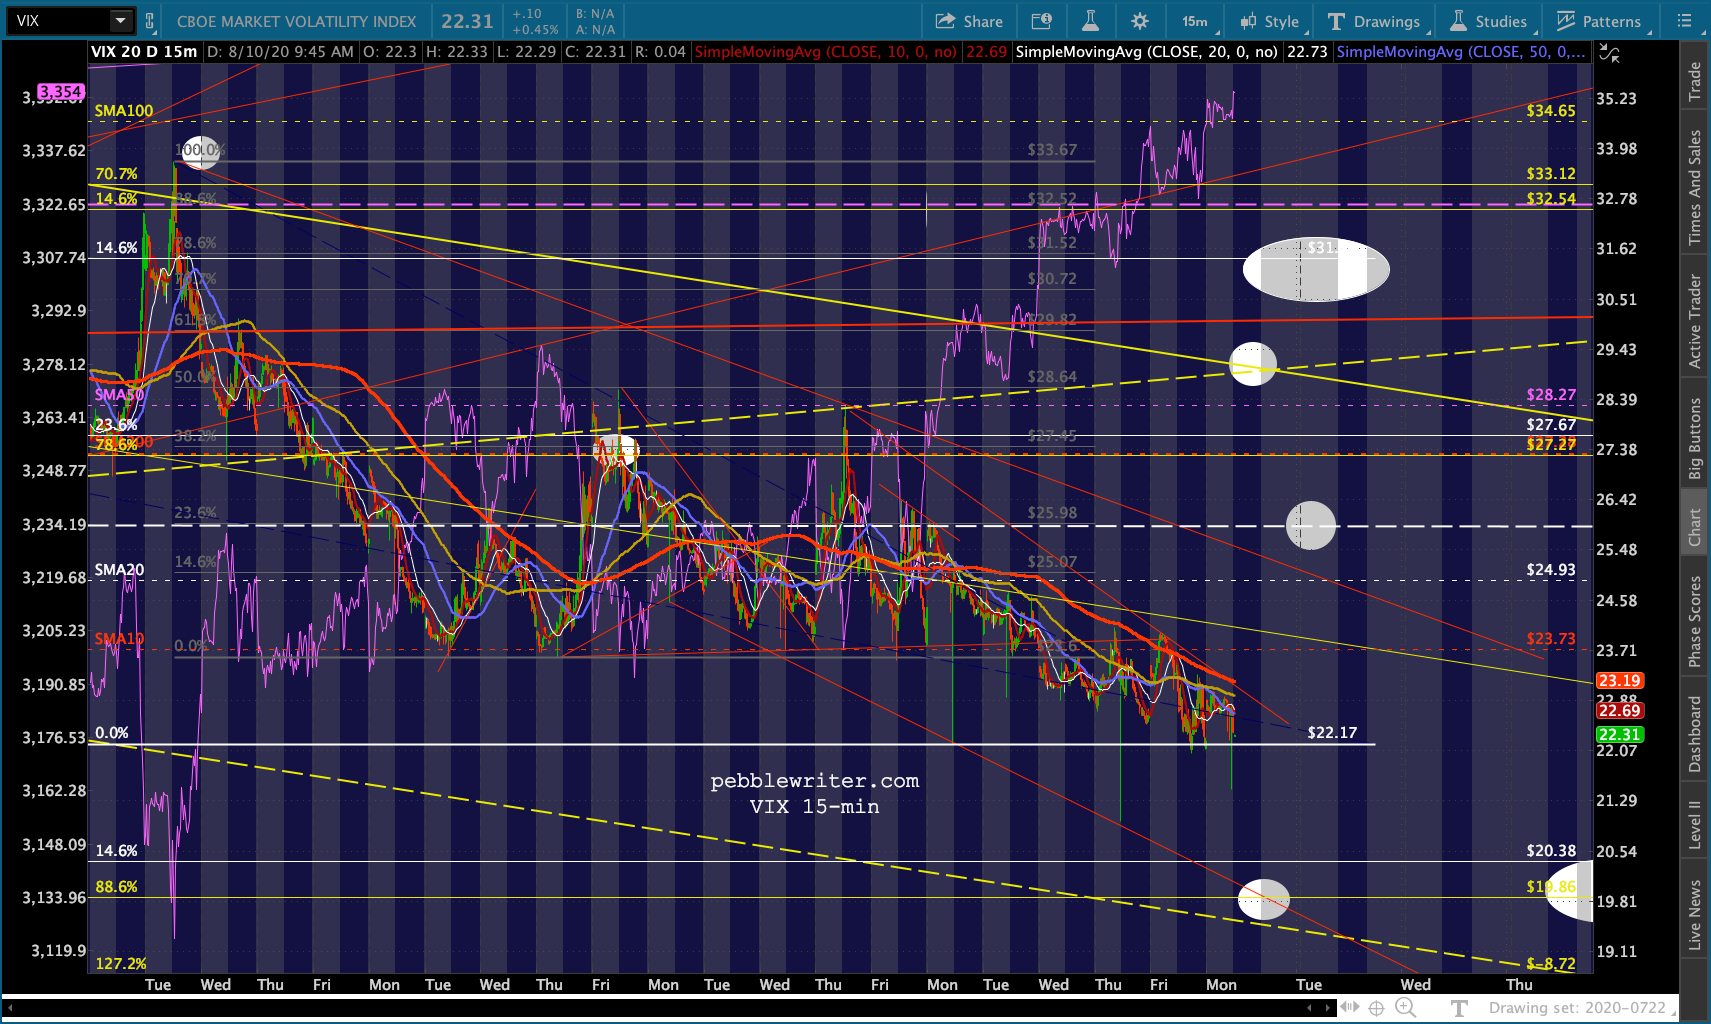Open Drawing set 2020-0722 selector
Screen dimensions: 1711x1024
(1577, 1008)
